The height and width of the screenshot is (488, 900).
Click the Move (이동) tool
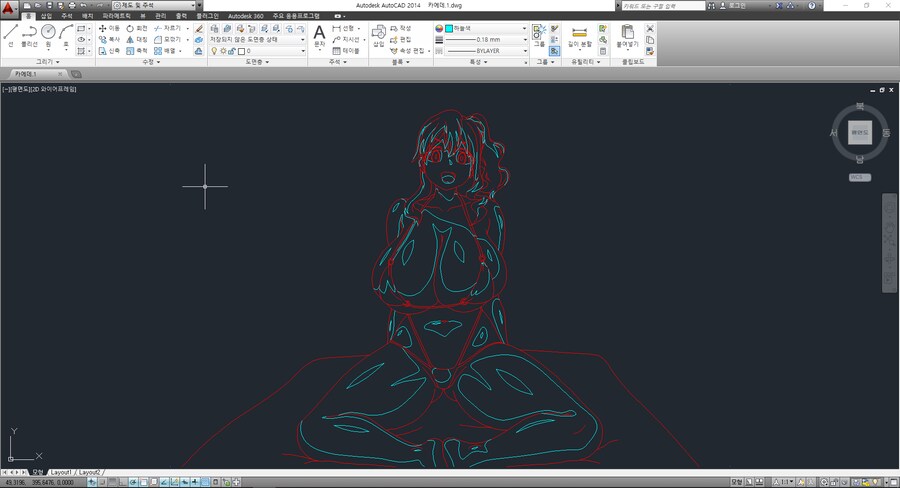coord(108,28)
